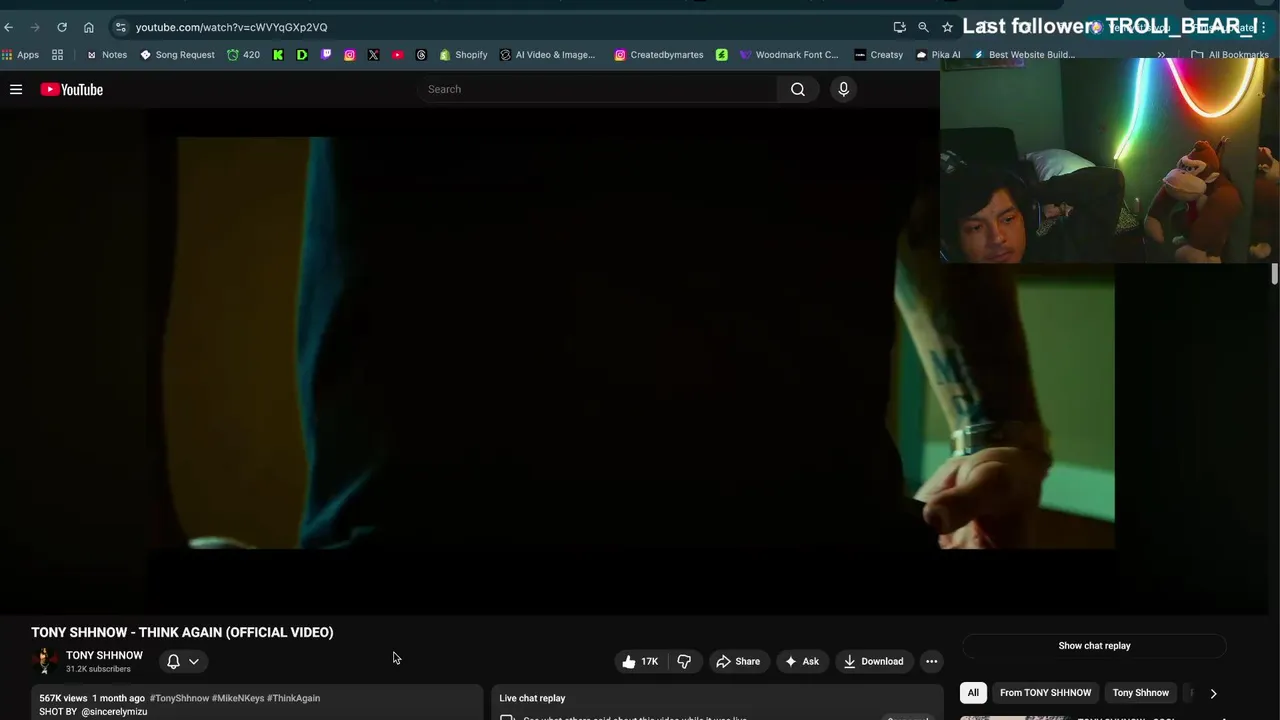Screen dimensions: 1280x720
Task: Open AI Video & Image bookmark
Action: click(547, 55)
